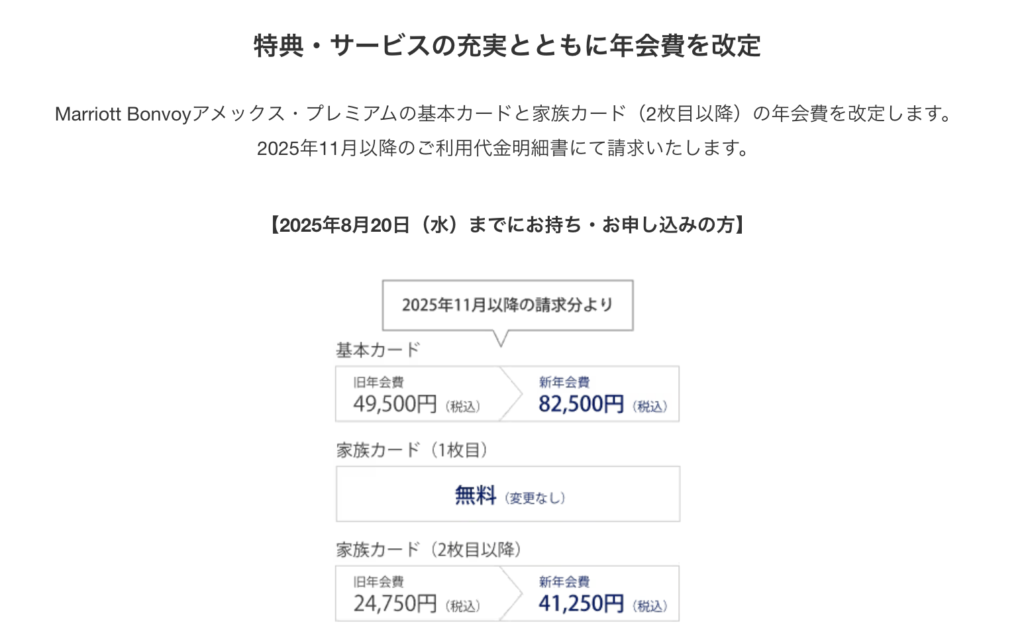The width and height of the screenshot is (1024, 637).
Task: Click the arrow between 24,750円 and 41,250円
Action: pos(510,593)
